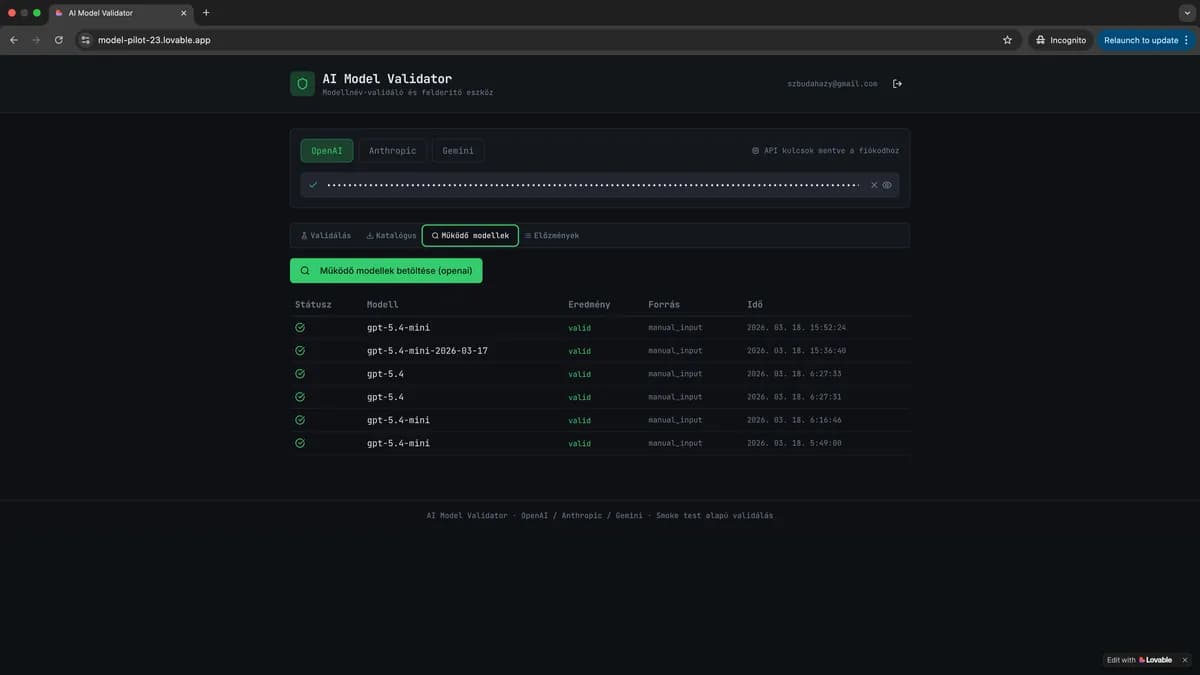Toggle API key visibility eye icon
The width and height of the screenshot is (1200, 675).
pos(887,185)
